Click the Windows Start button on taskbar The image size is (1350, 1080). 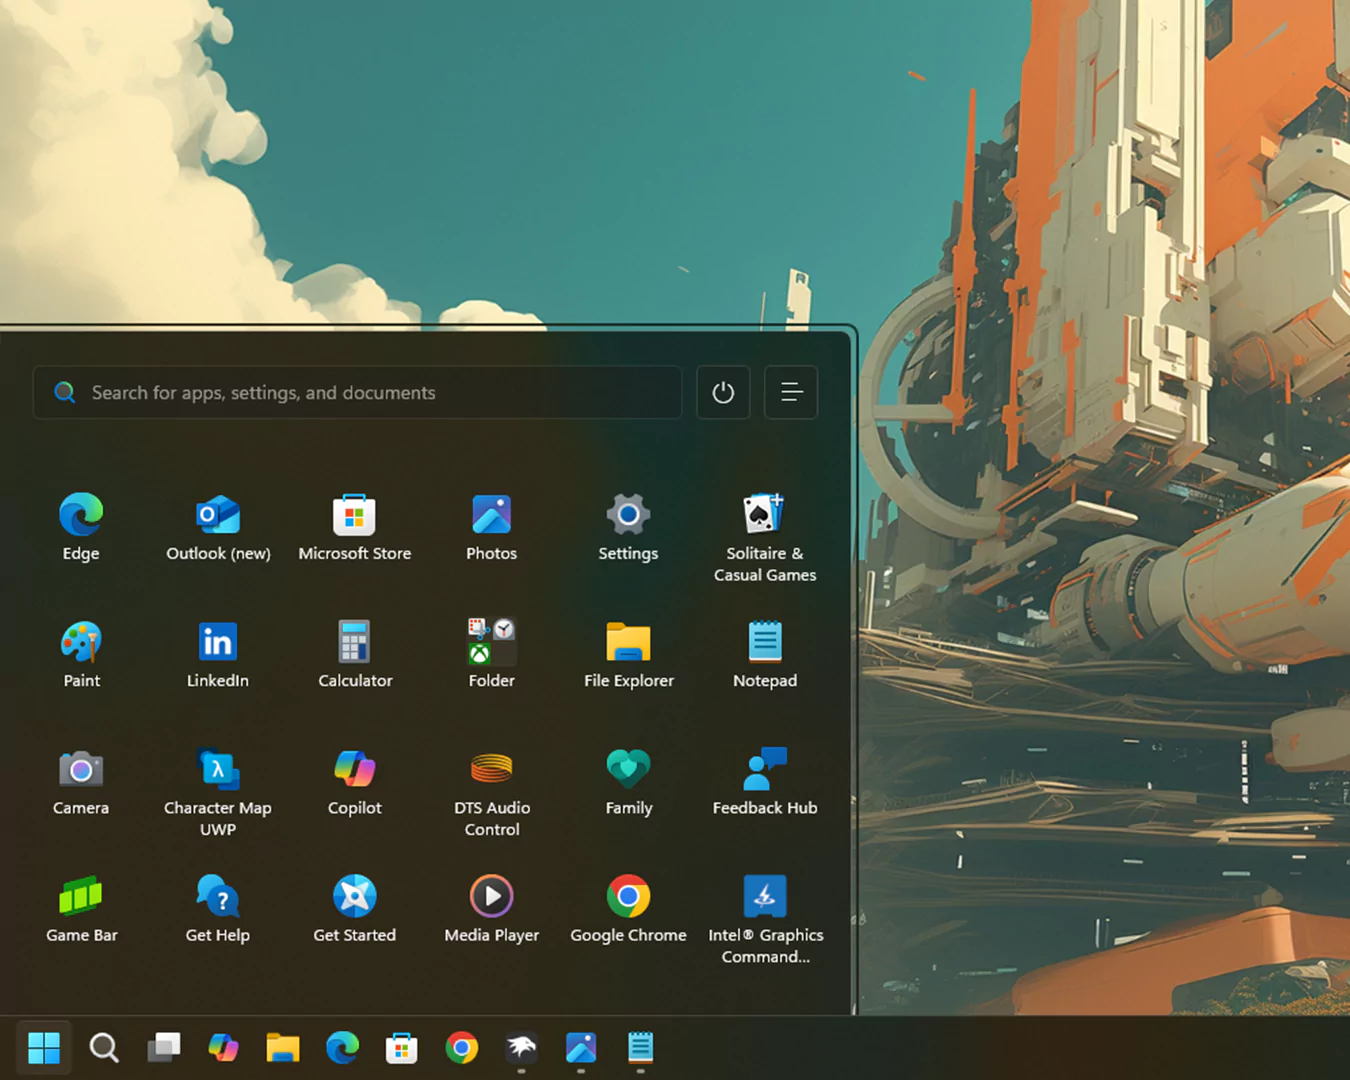pyautogui.click(x=44, y=1048)
